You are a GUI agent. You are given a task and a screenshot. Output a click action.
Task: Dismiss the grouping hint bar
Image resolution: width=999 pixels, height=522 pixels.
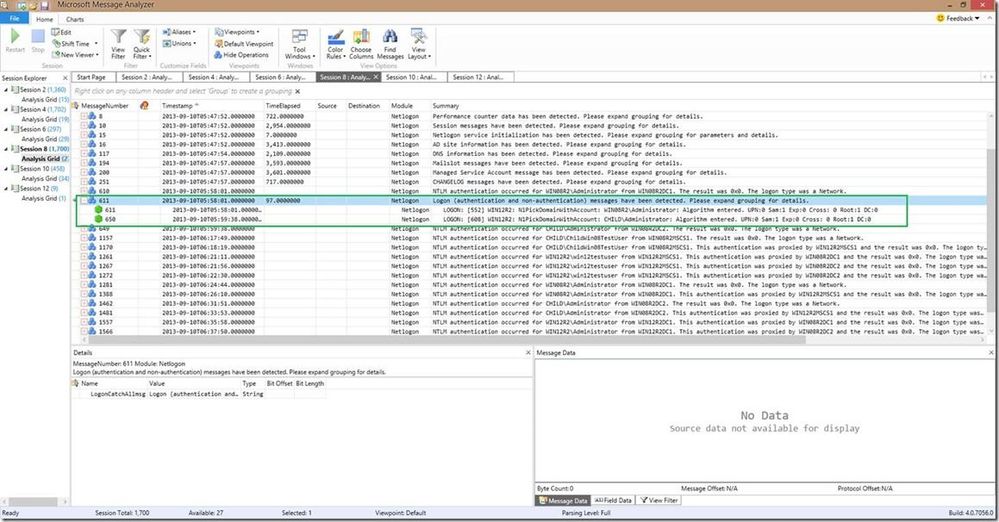pos(298,91)
